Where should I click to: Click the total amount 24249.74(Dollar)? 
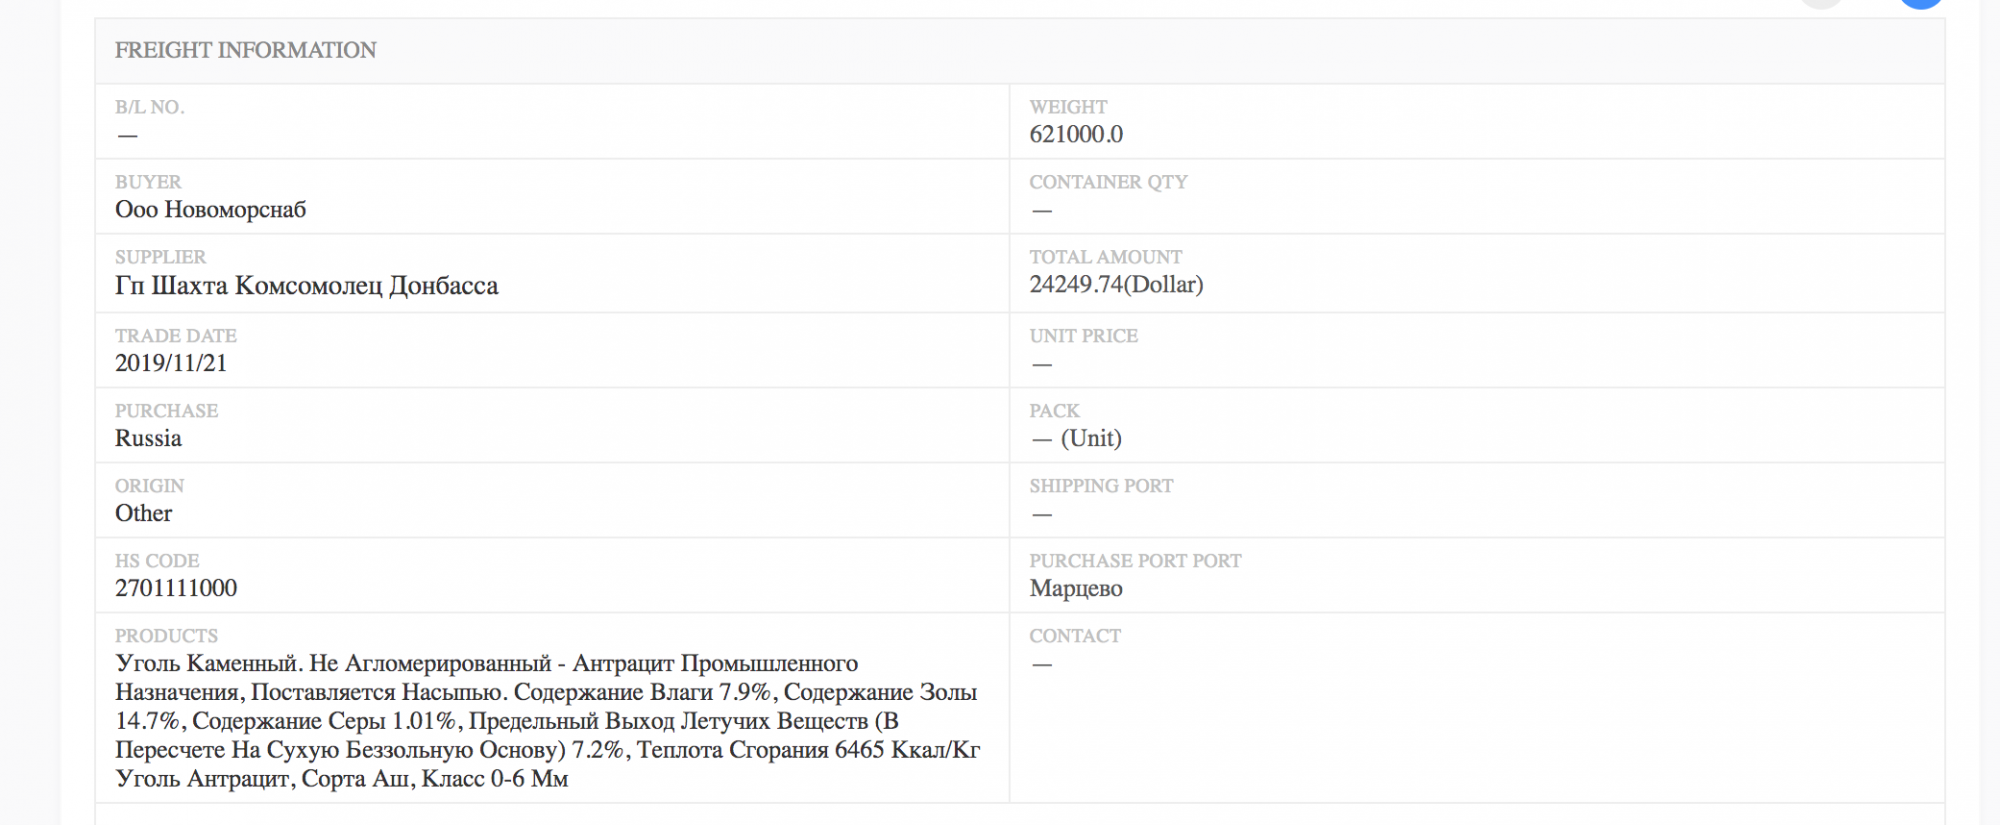point(1116,285)
